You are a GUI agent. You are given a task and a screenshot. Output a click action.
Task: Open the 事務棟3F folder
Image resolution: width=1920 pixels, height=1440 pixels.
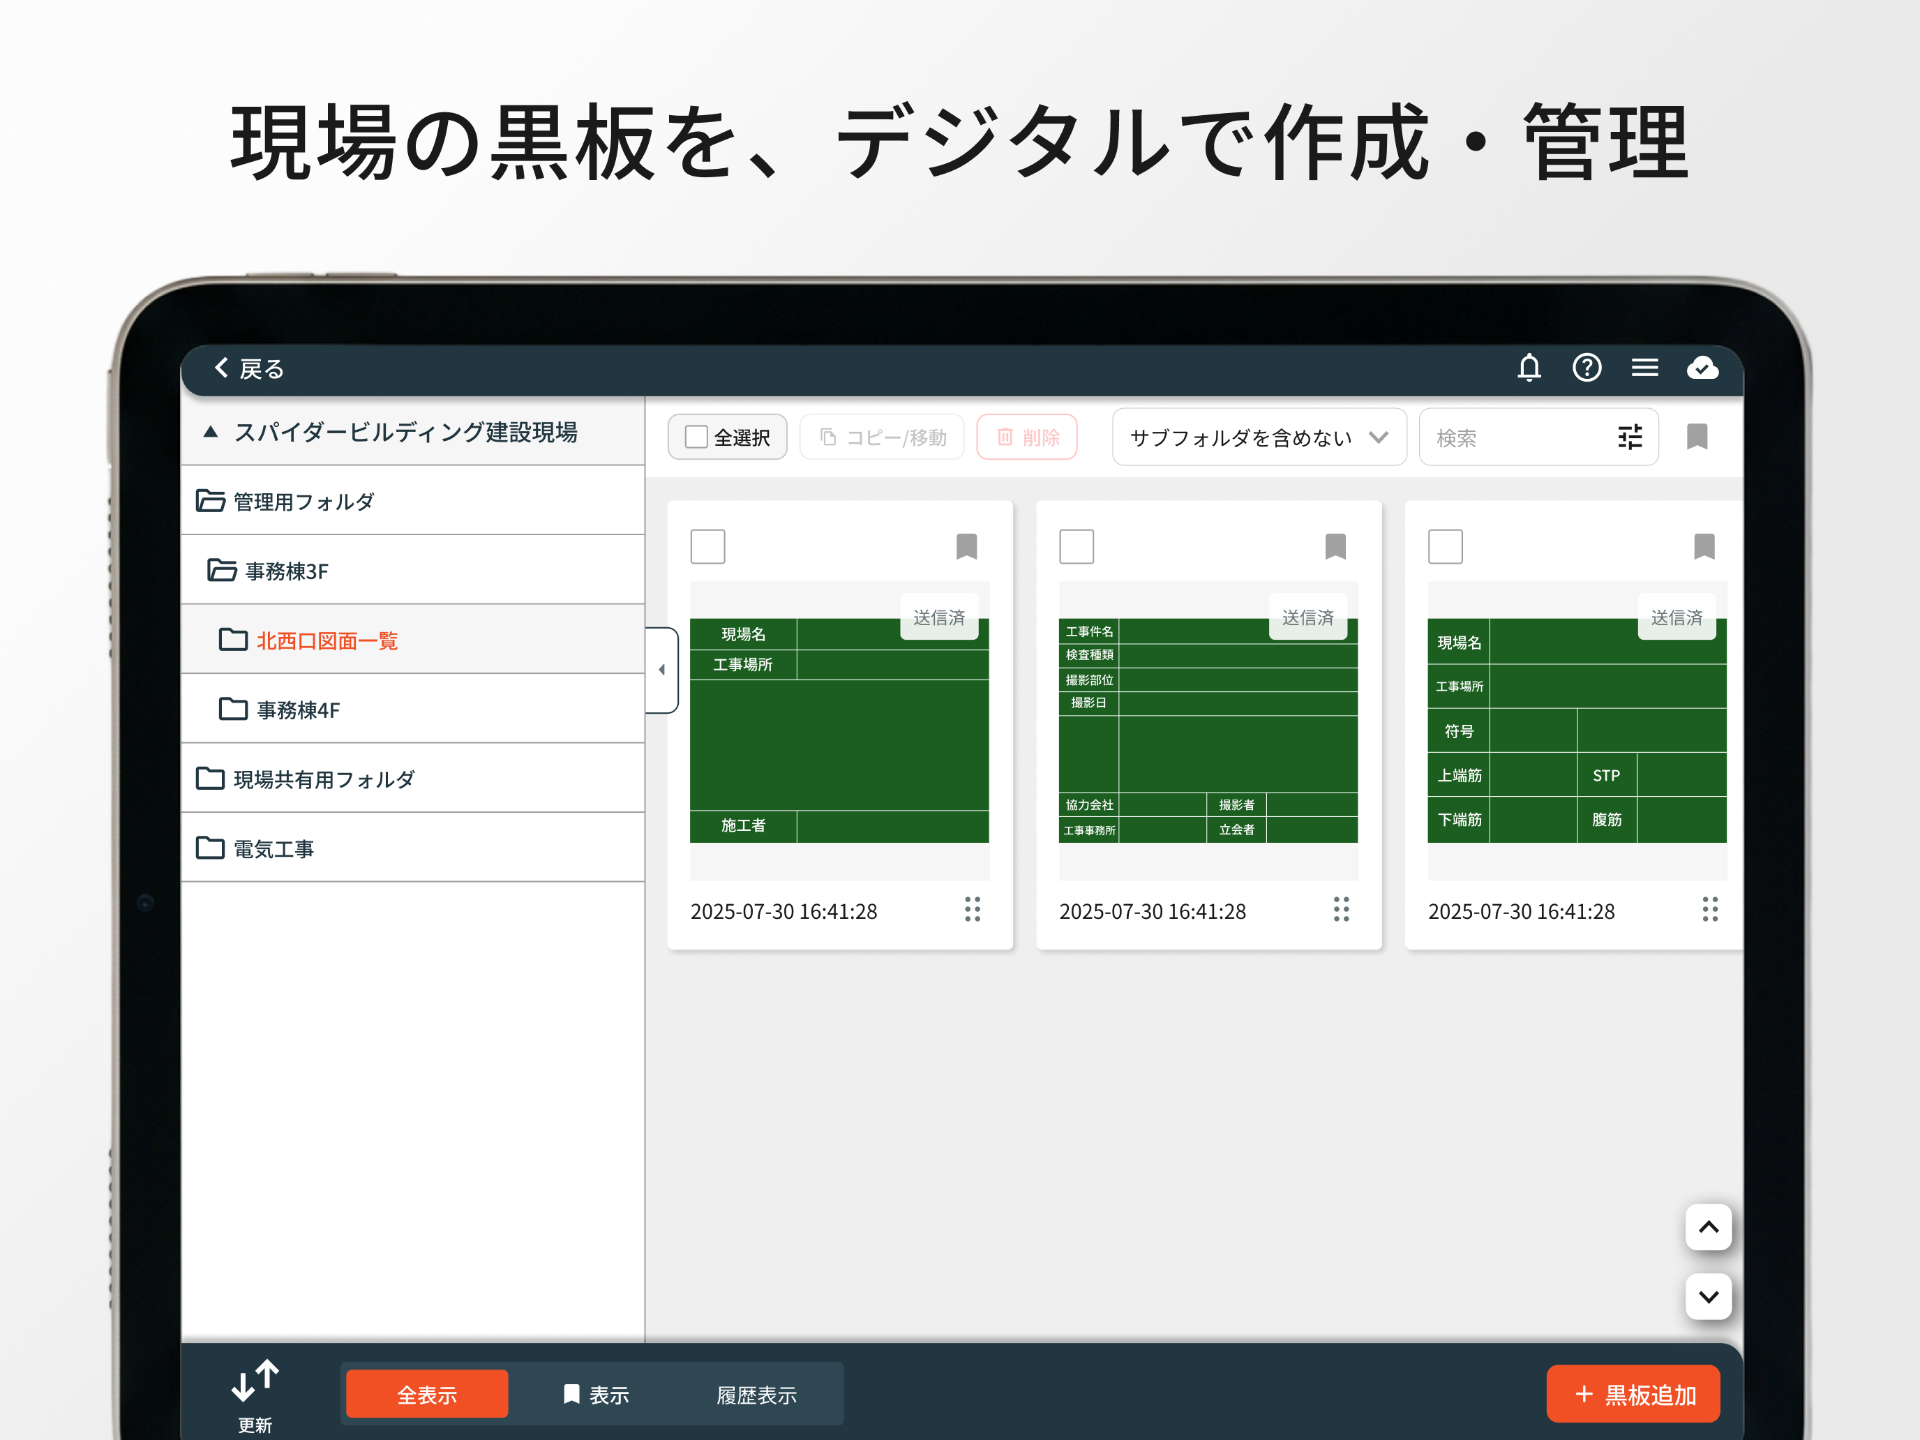(412, 570)
